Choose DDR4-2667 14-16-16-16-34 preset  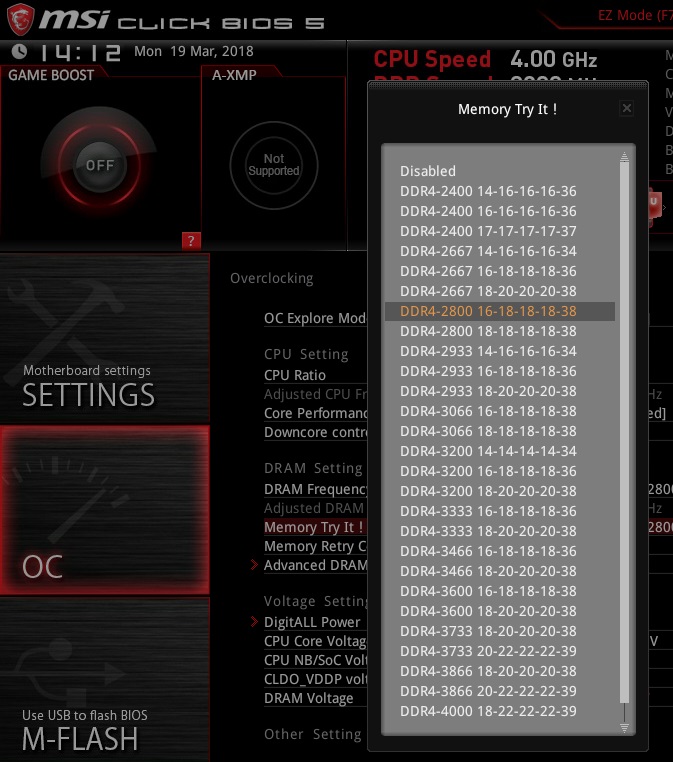point(488,251)
